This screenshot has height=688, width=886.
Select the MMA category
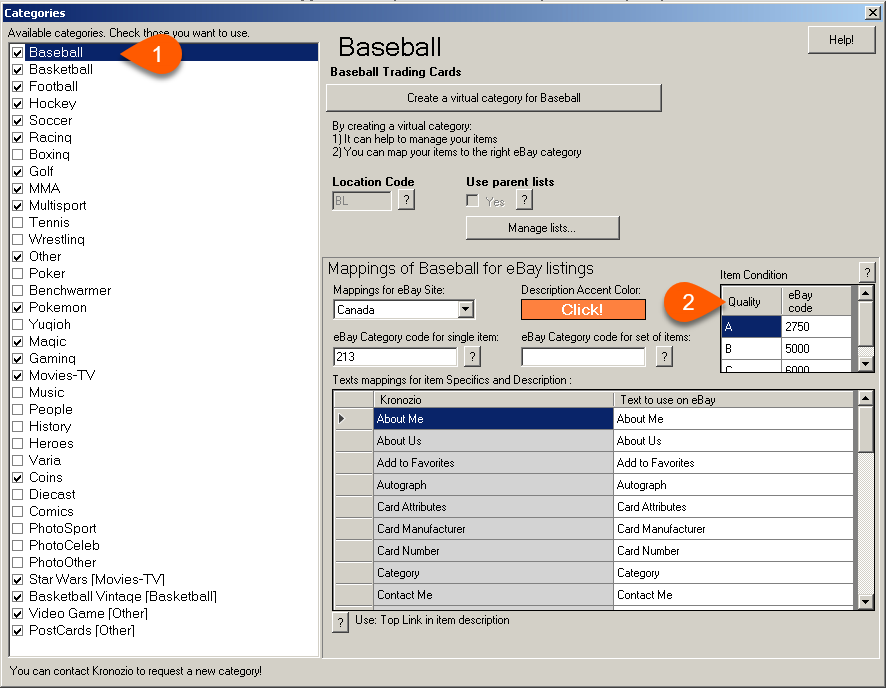pos(45,188)
